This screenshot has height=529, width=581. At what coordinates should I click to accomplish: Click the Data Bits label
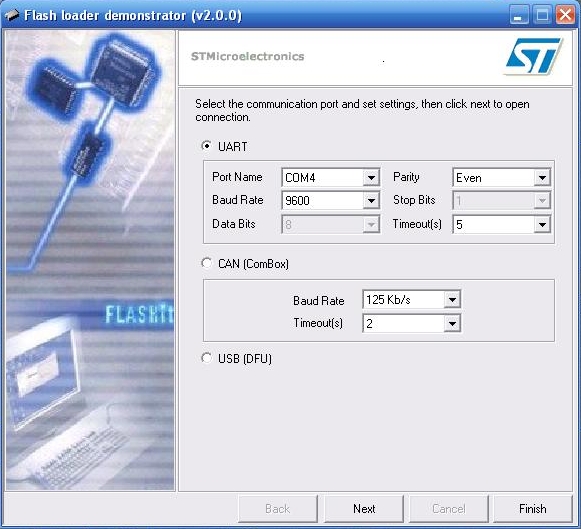233,224
